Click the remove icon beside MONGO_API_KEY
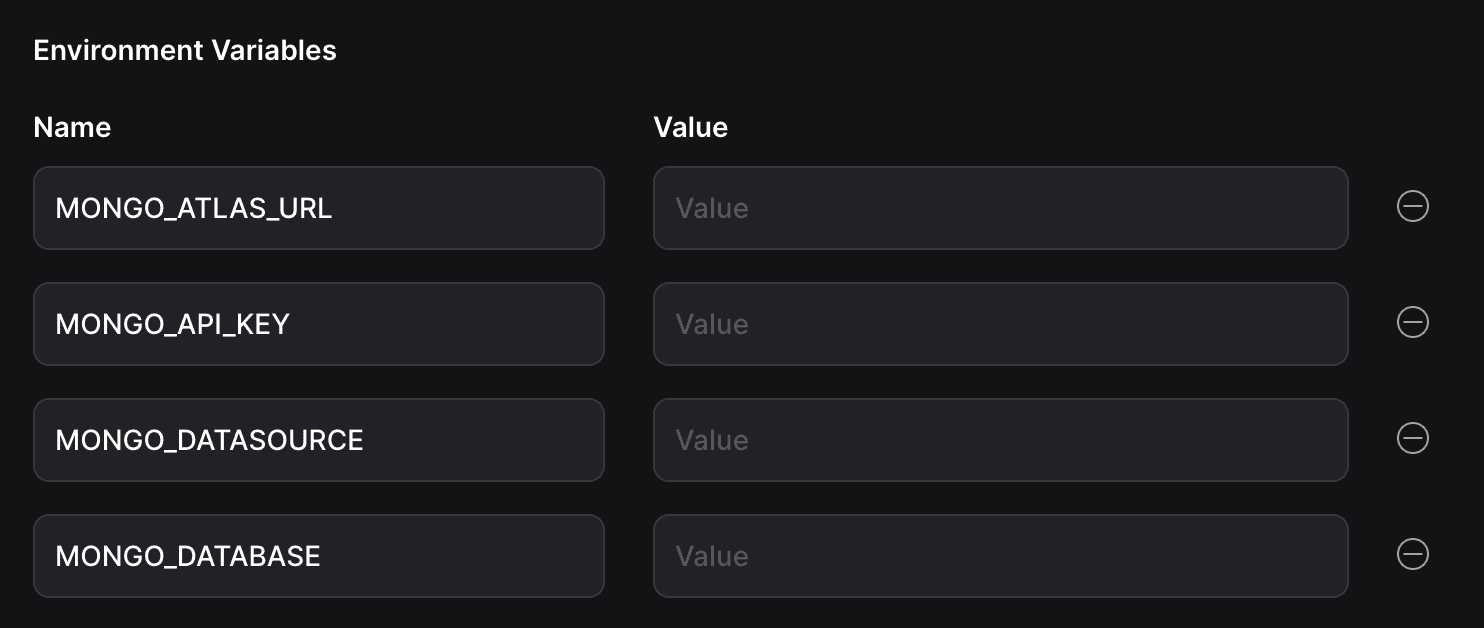 pos(1412,322)
